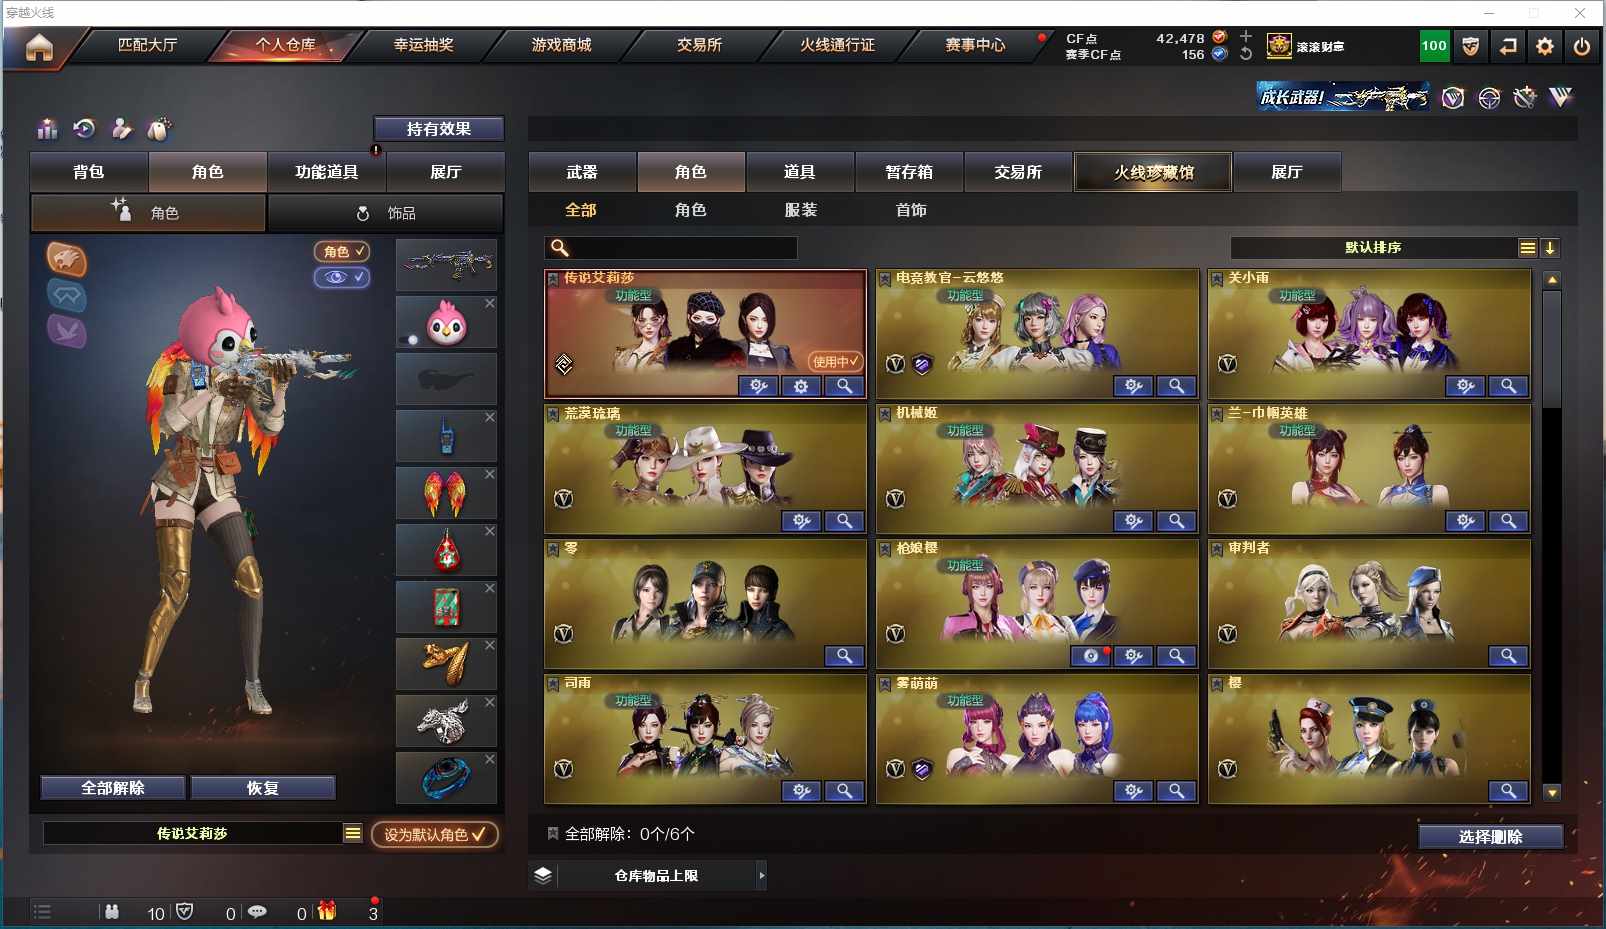
Task: Toggle the eye visibility checkbox
Action: pos(342,277)
